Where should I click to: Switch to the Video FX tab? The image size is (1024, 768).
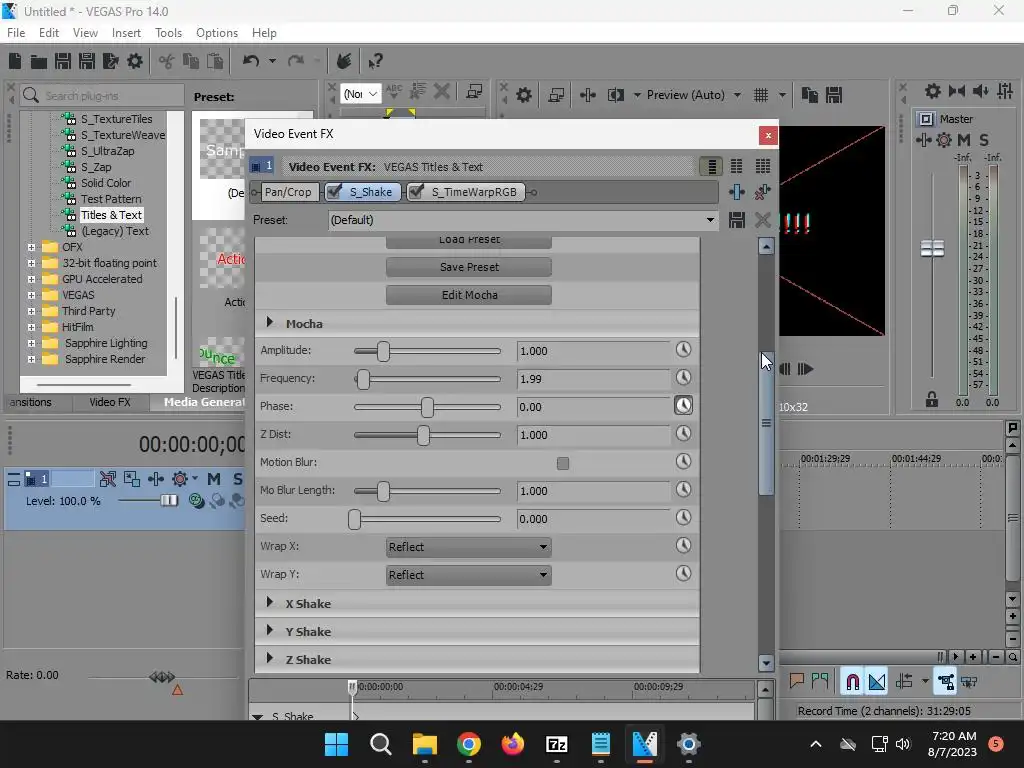(110, 402)
